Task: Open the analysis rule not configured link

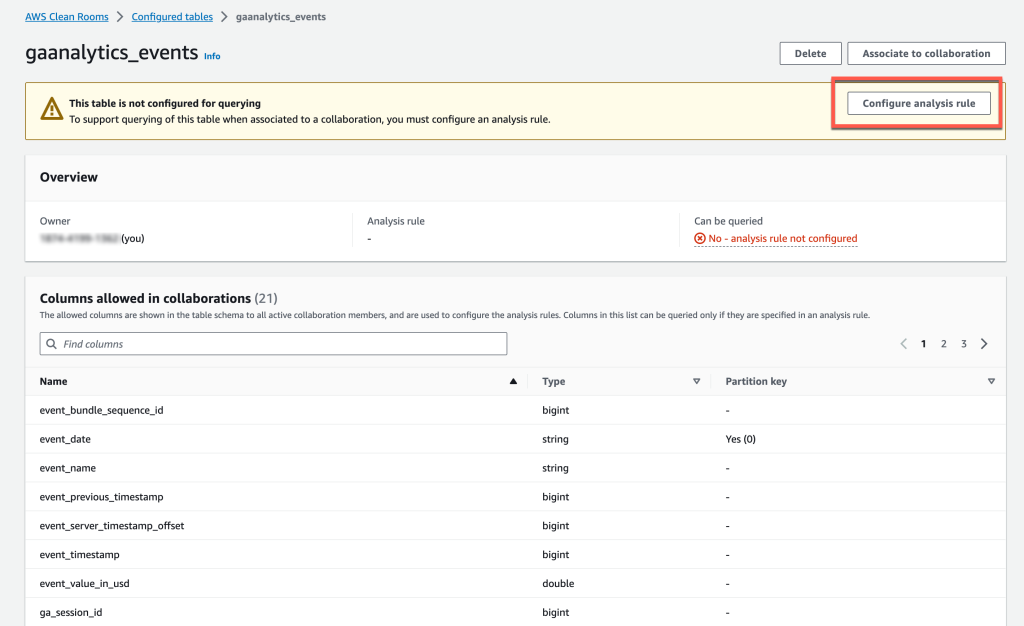Action: coord(779,238)
